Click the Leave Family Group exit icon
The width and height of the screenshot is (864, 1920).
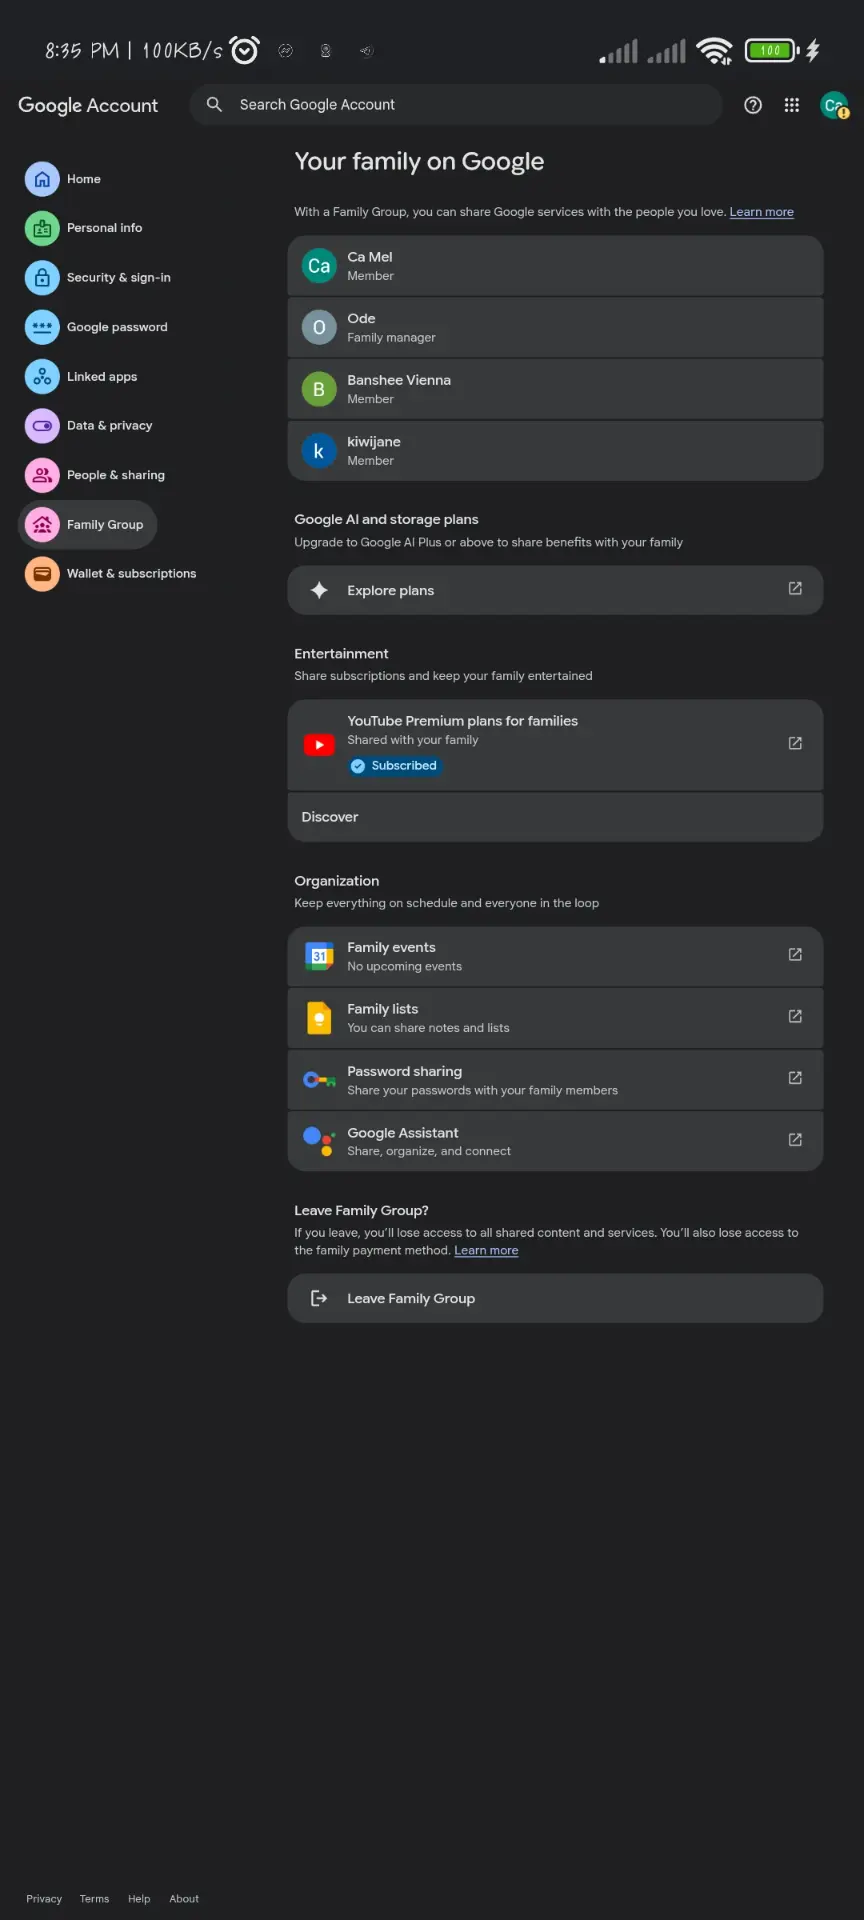319,1298
